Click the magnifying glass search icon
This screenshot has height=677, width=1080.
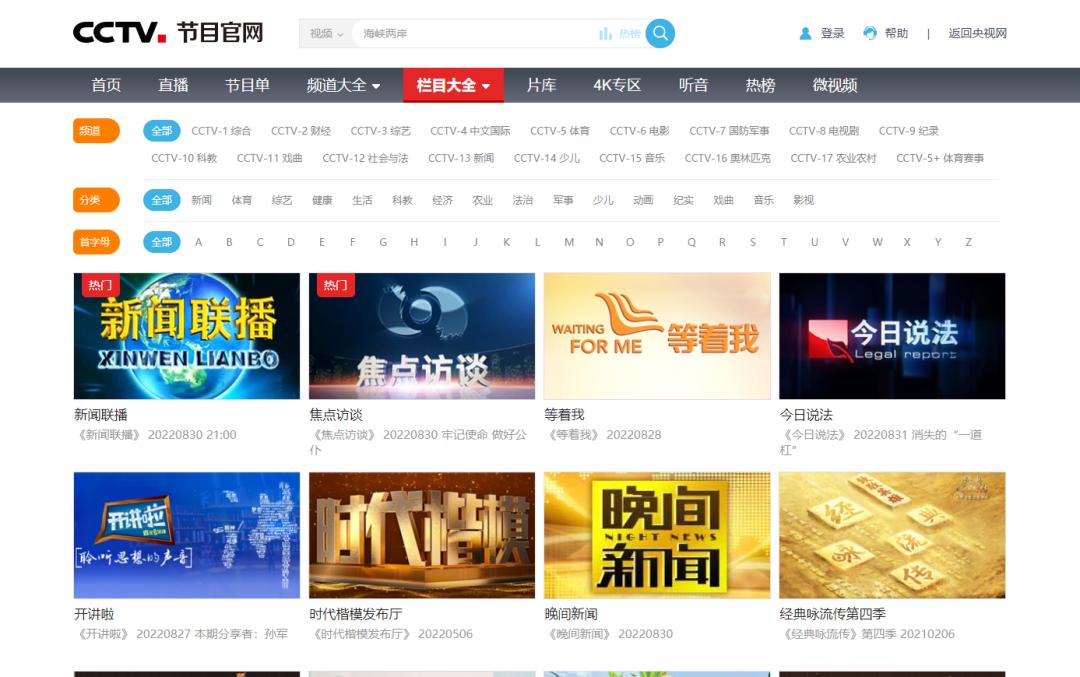click(659, 33)
